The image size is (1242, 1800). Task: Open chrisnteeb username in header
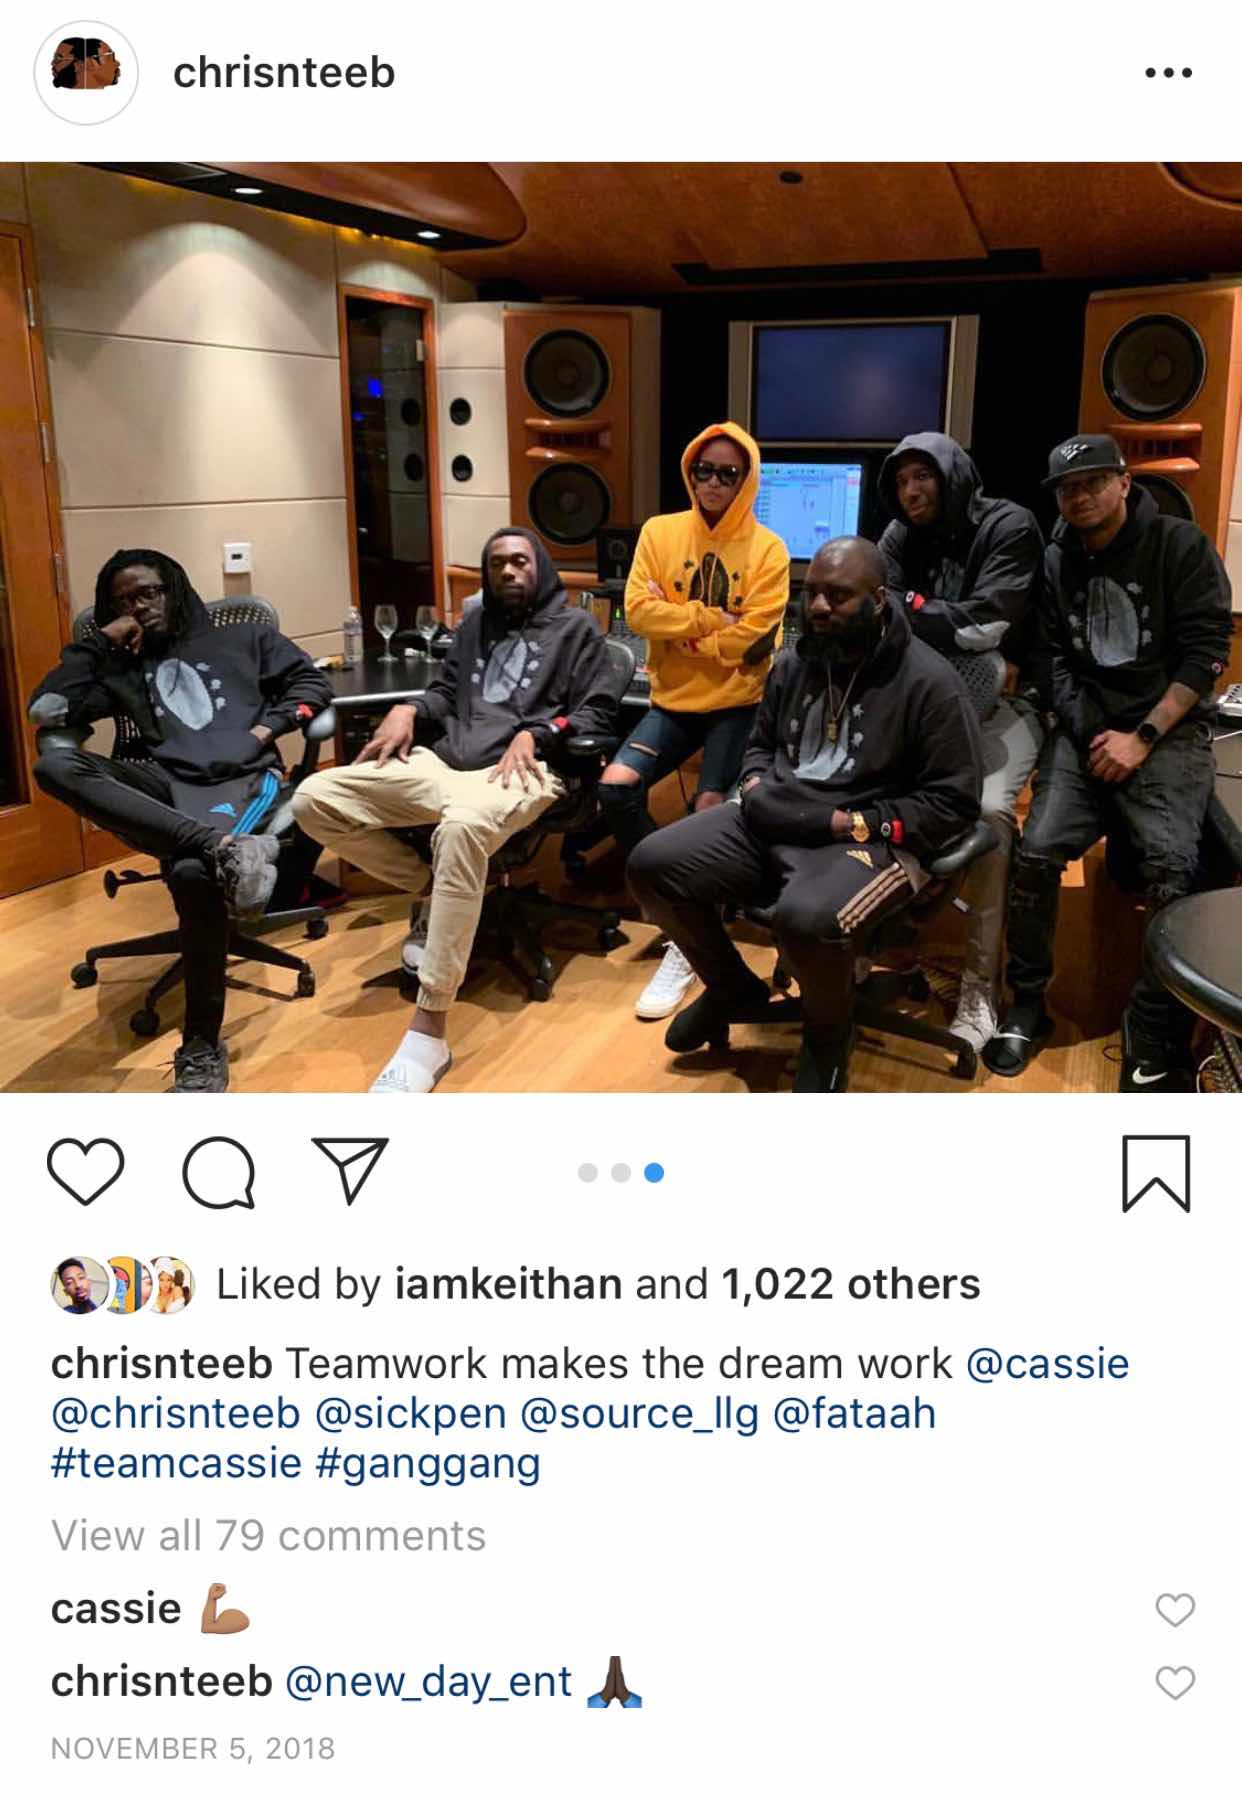click(284, 73)
